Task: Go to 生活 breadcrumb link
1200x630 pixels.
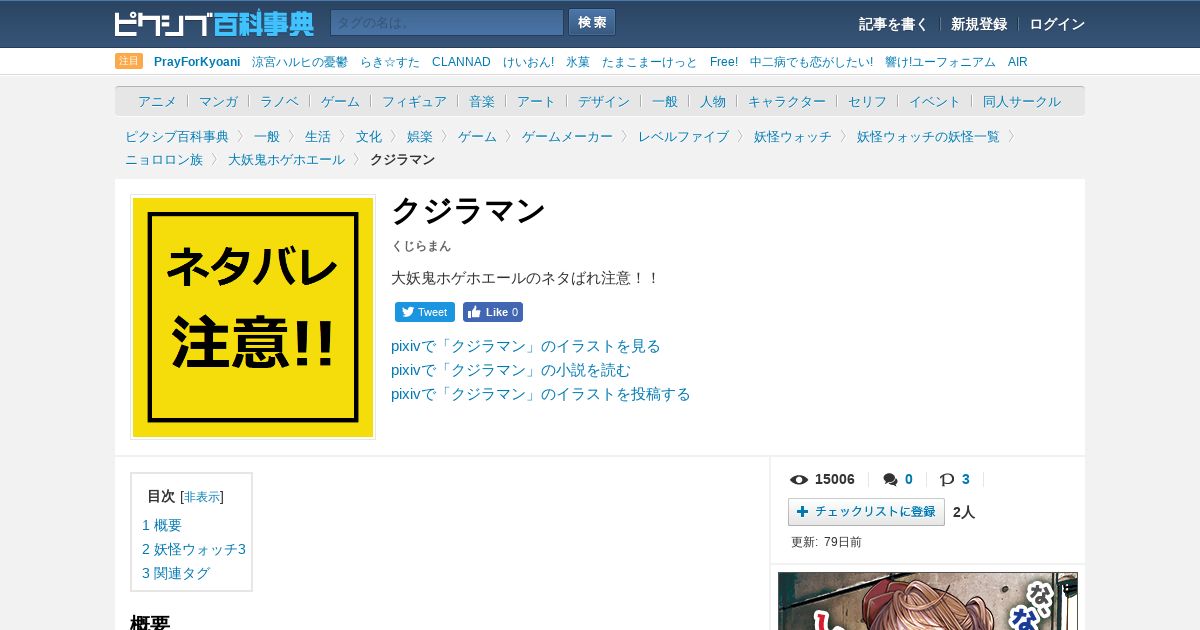Action: tap(318, 136)
